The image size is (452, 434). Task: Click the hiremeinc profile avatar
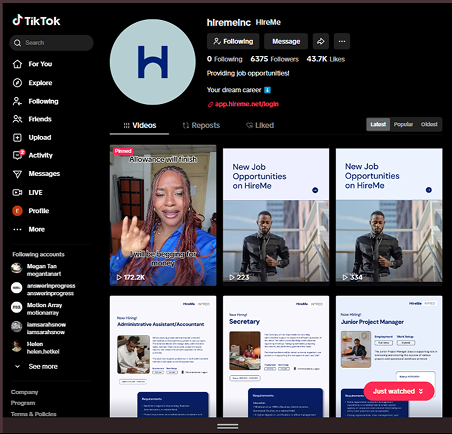pyautogui.click(x=153, y=62)
